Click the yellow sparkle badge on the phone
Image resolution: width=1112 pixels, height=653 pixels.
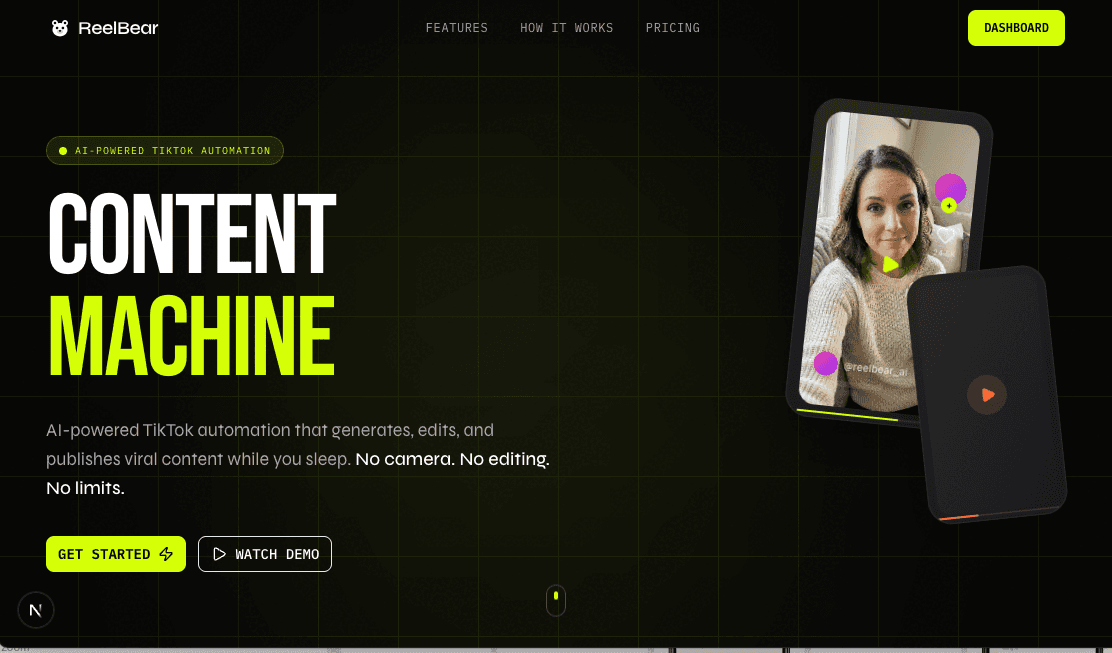[x=948, y=206]
